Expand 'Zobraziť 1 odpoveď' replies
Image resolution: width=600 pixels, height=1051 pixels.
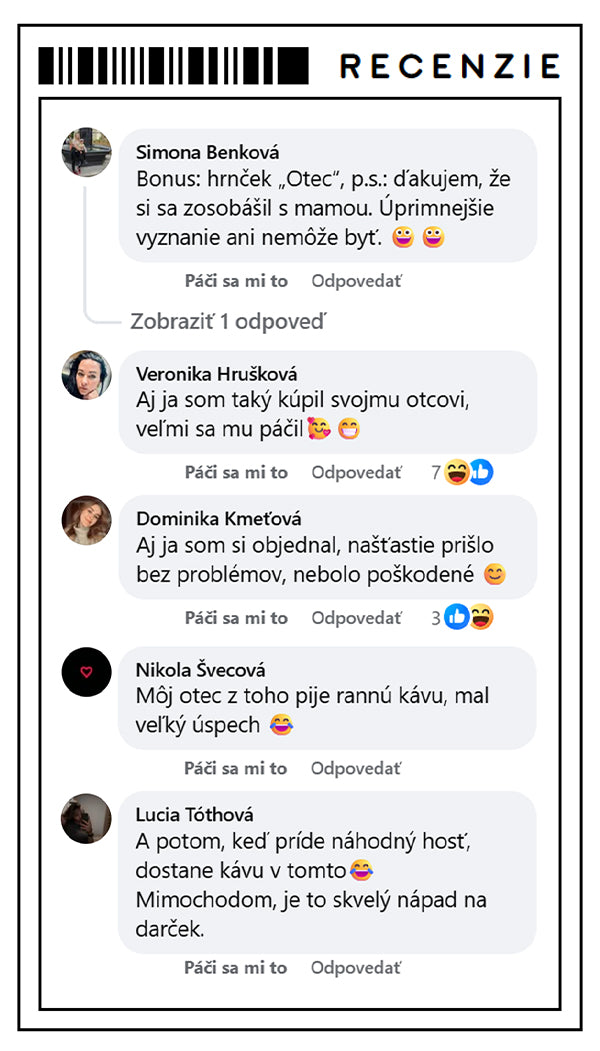click(227, 322)
